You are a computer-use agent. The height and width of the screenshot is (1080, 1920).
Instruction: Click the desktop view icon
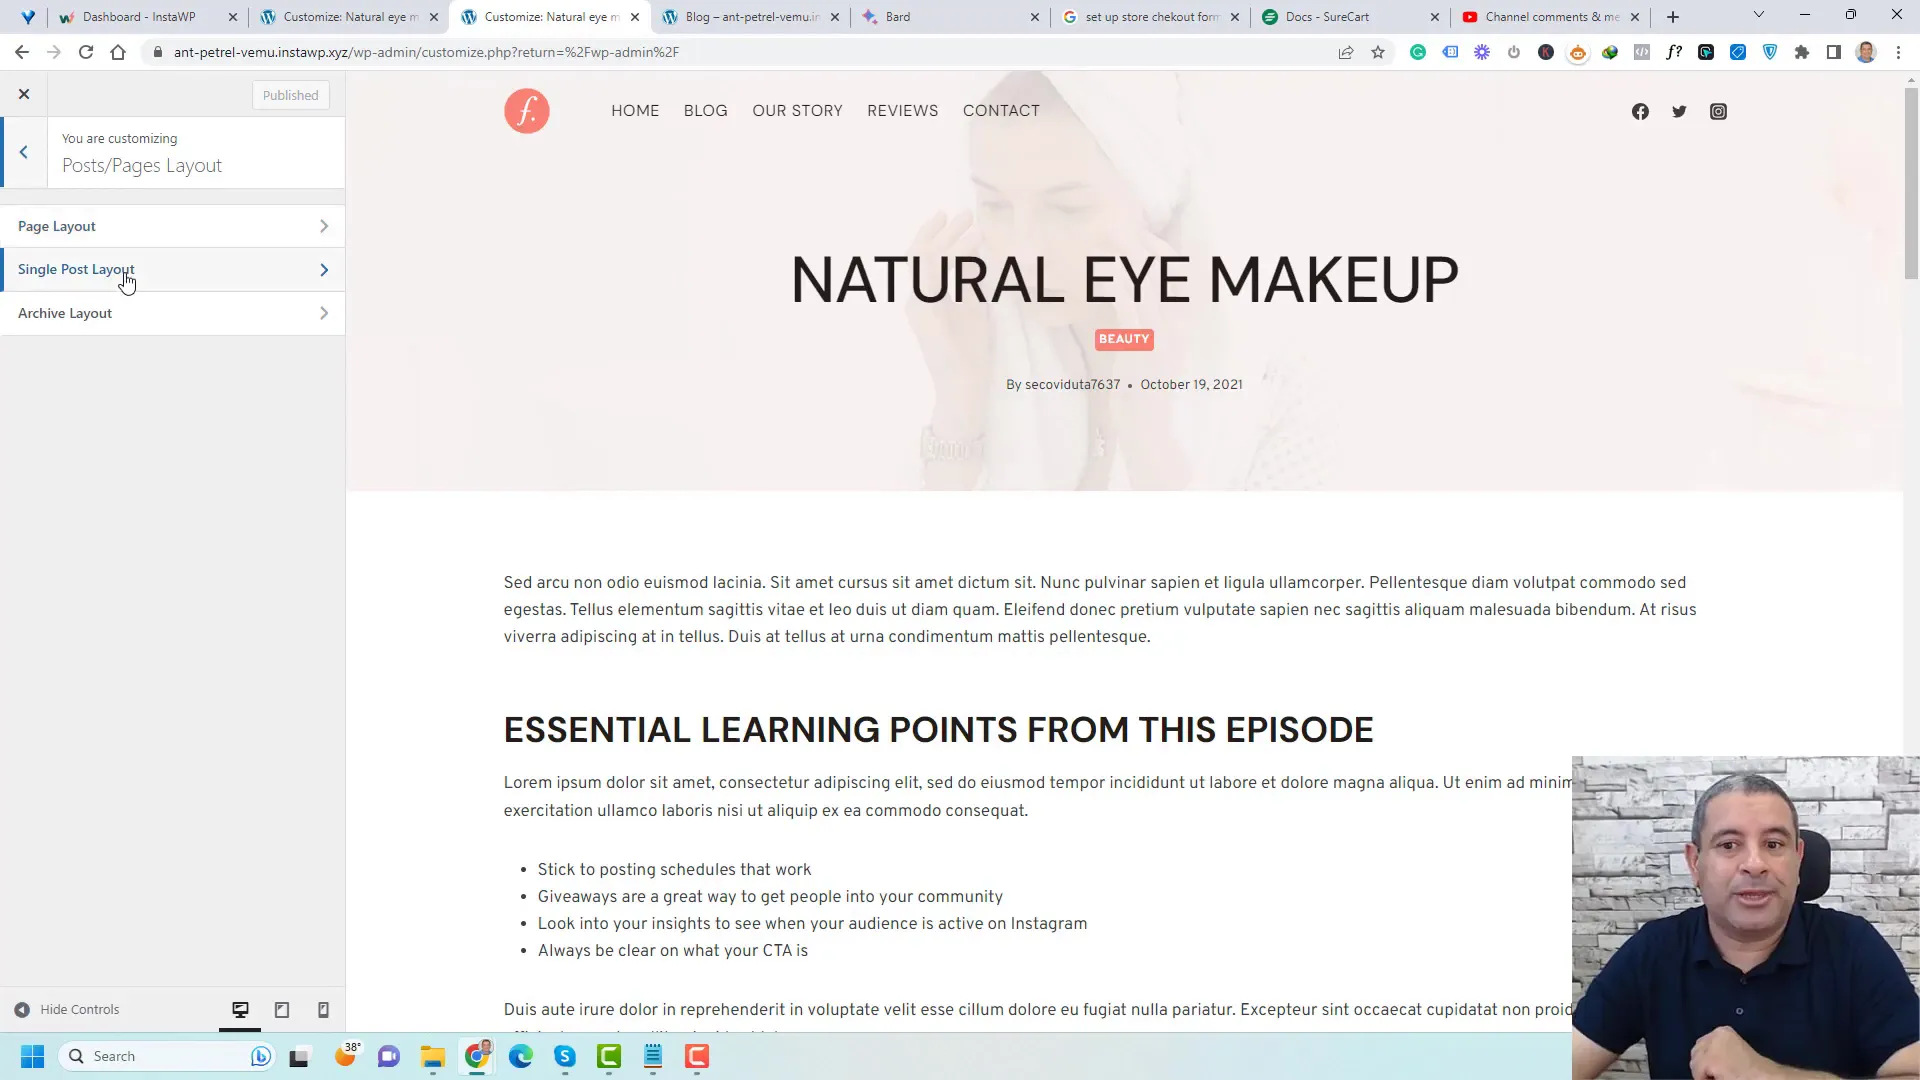(x=239, y=1009)
